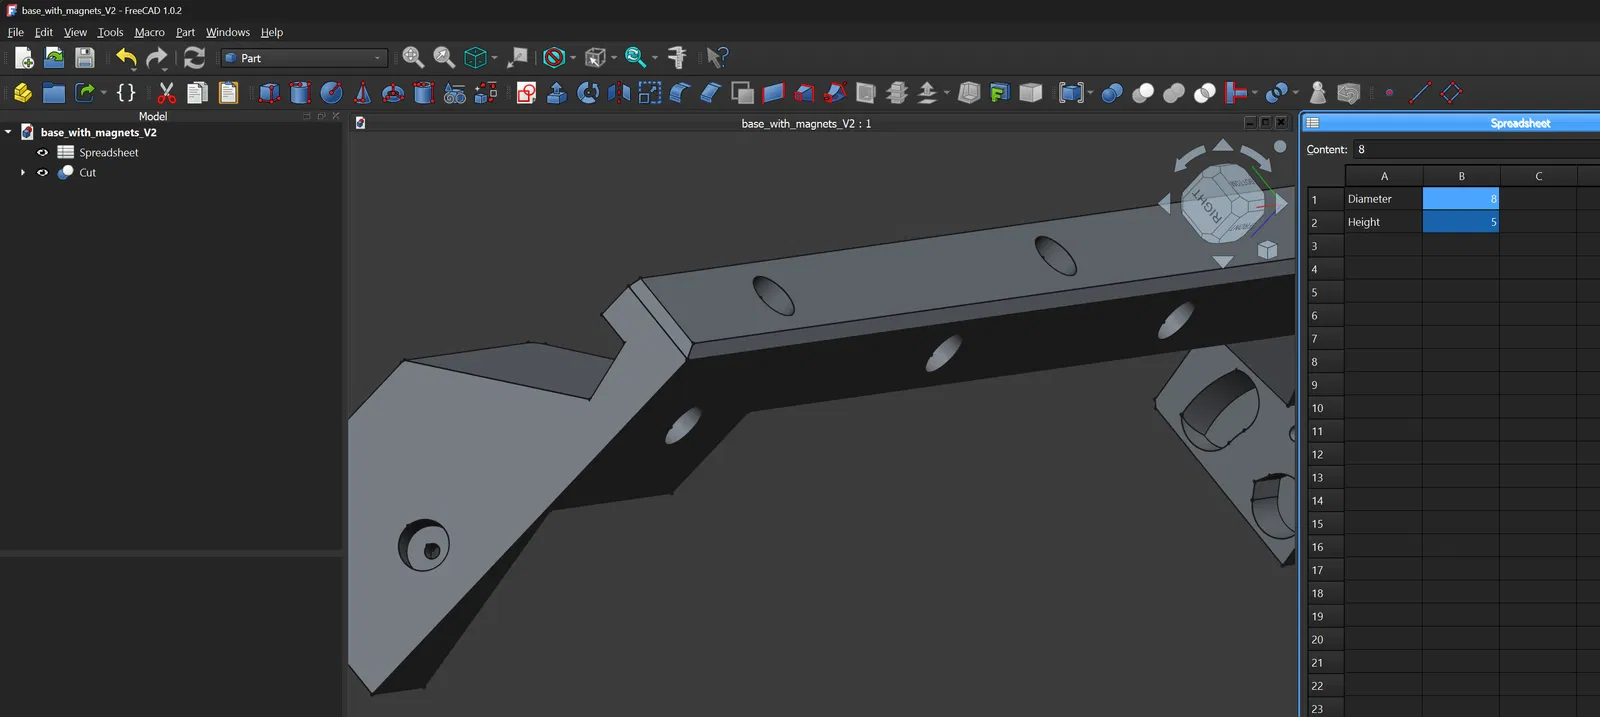1600x717 pixels.
Task: Open the Part workbench dropdown
Action: 303,58
